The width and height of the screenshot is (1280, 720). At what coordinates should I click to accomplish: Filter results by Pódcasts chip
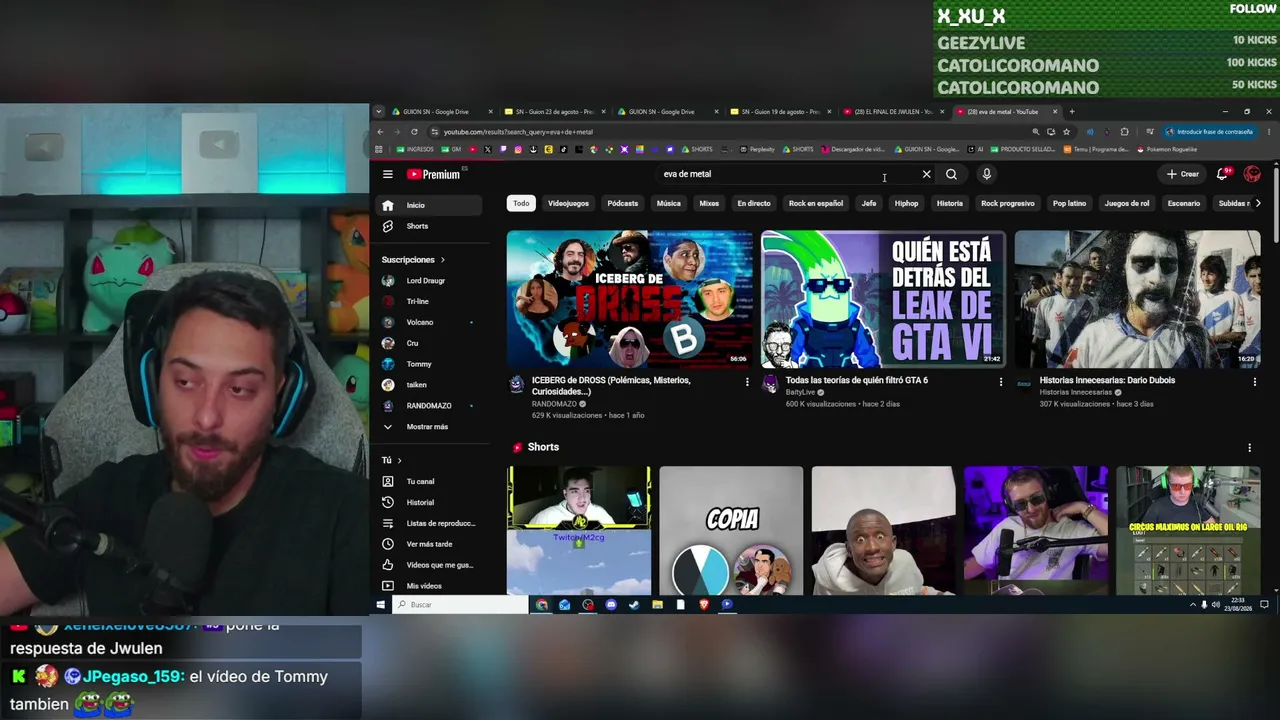pyautogui.click(x=622, y=203)
